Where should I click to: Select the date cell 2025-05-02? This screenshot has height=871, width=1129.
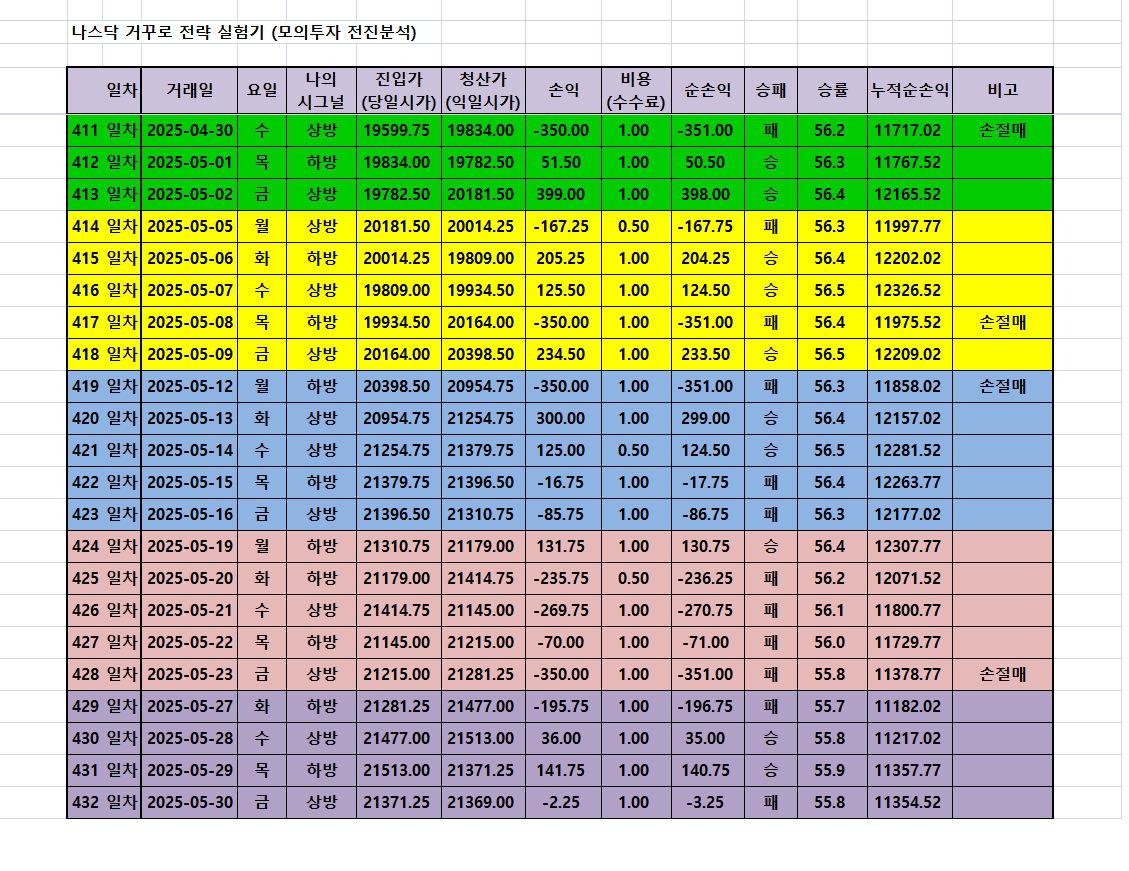[x=189, y=194]
